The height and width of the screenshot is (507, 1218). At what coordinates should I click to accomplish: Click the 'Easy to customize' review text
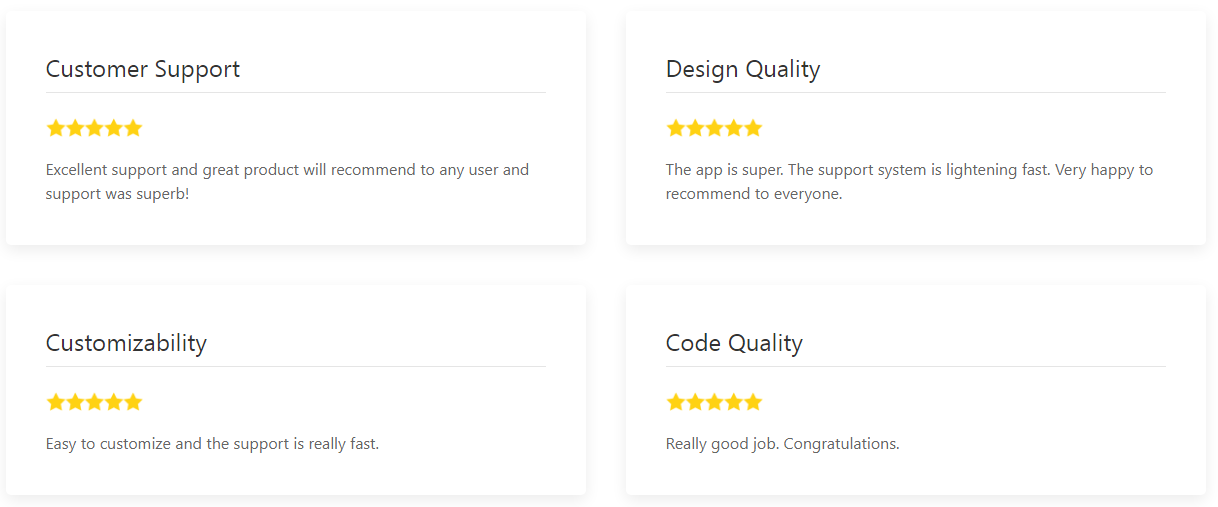pos(212,443)
